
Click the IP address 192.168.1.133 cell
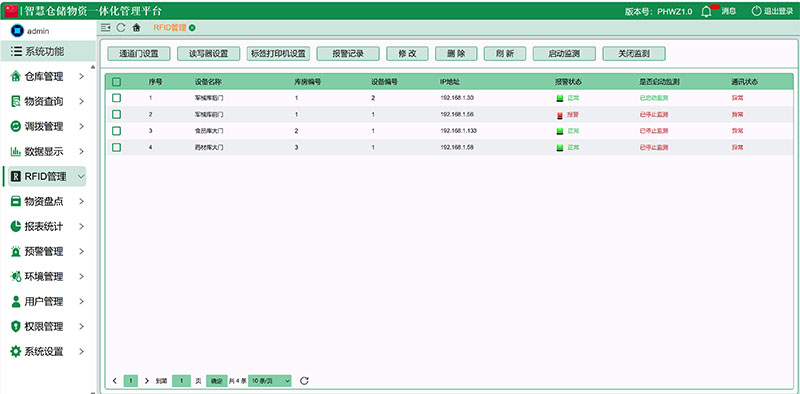click(458, 131)
